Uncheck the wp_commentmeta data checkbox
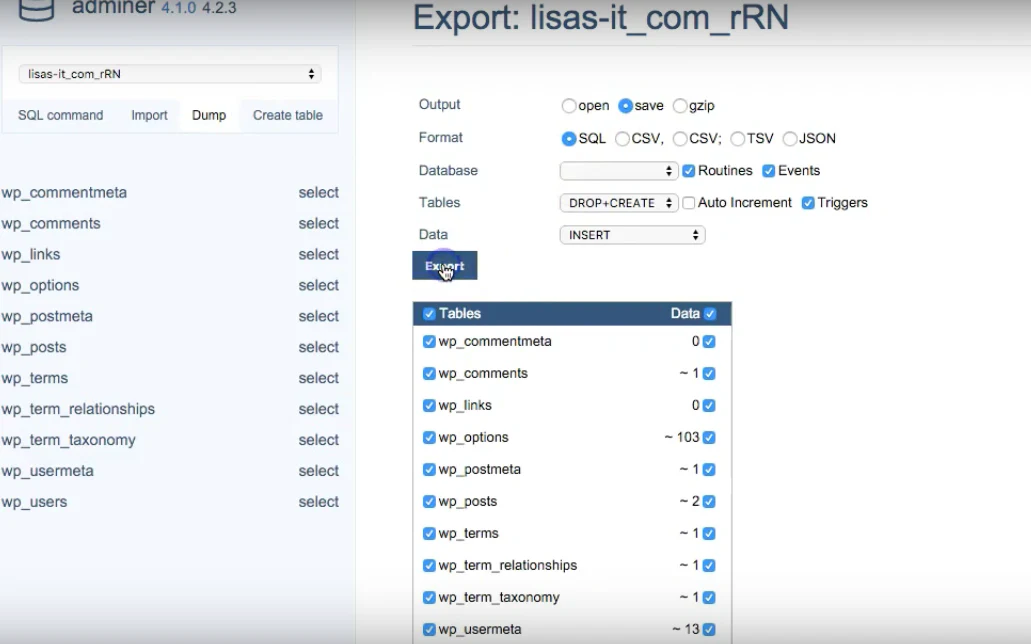The image size is (1031, 644). [x=709, y=341]
